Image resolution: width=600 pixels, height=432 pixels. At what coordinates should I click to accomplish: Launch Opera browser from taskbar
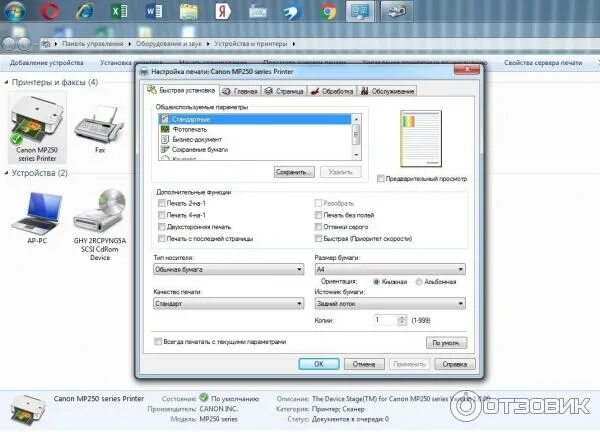(50, 11)
